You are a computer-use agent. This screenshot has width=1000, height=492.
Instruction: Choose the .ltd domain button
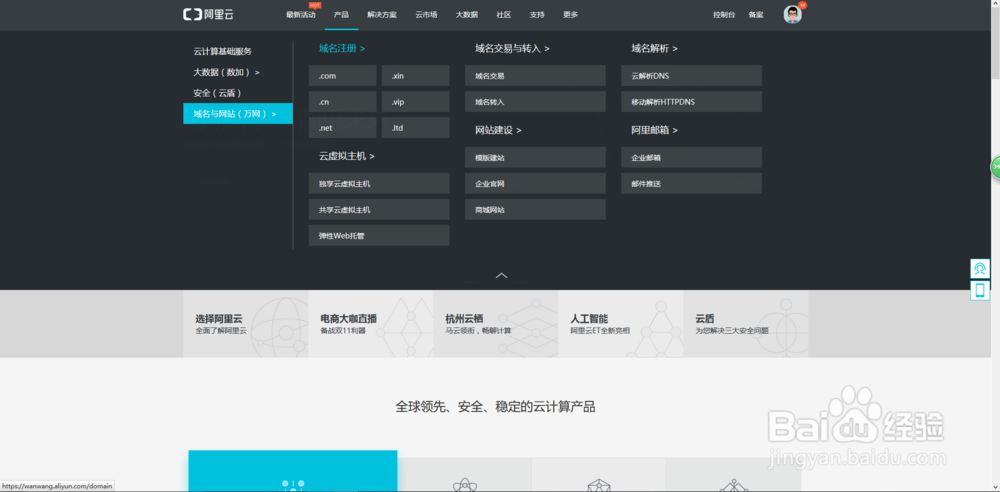[x=415, y=128]
